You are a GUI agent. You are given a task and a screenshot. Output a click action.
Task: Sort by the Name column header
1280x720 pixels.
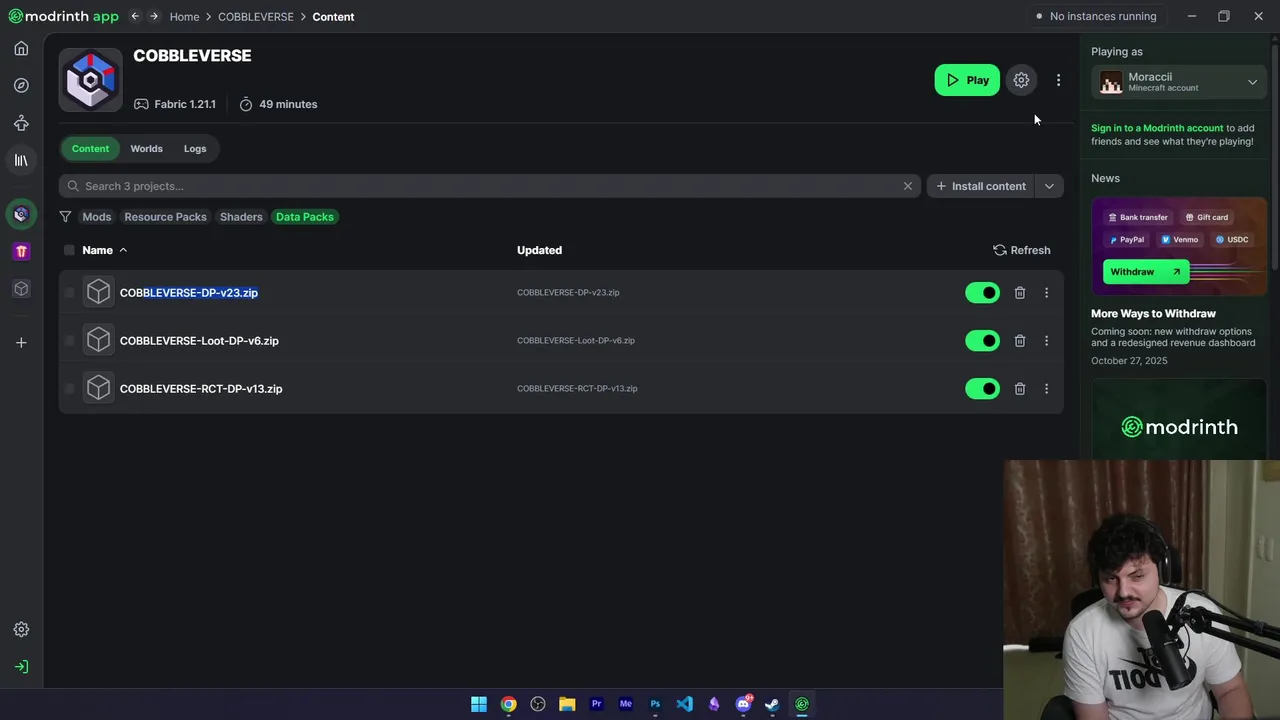tap(104, 250)
